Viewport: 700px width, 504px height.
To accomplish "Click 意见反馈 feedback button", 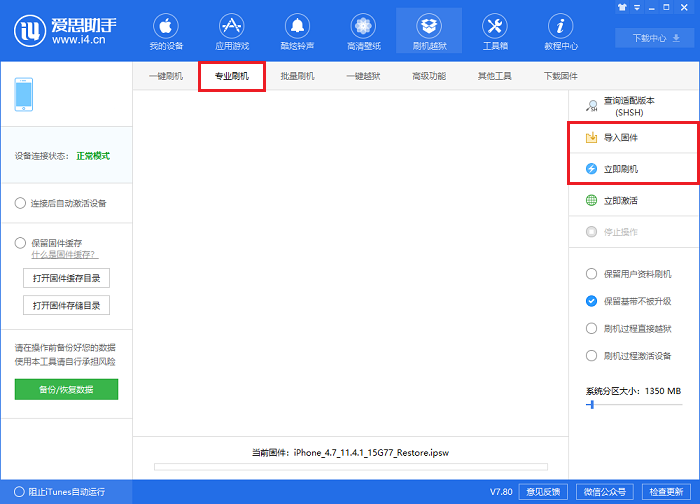I will click(543, 492).
